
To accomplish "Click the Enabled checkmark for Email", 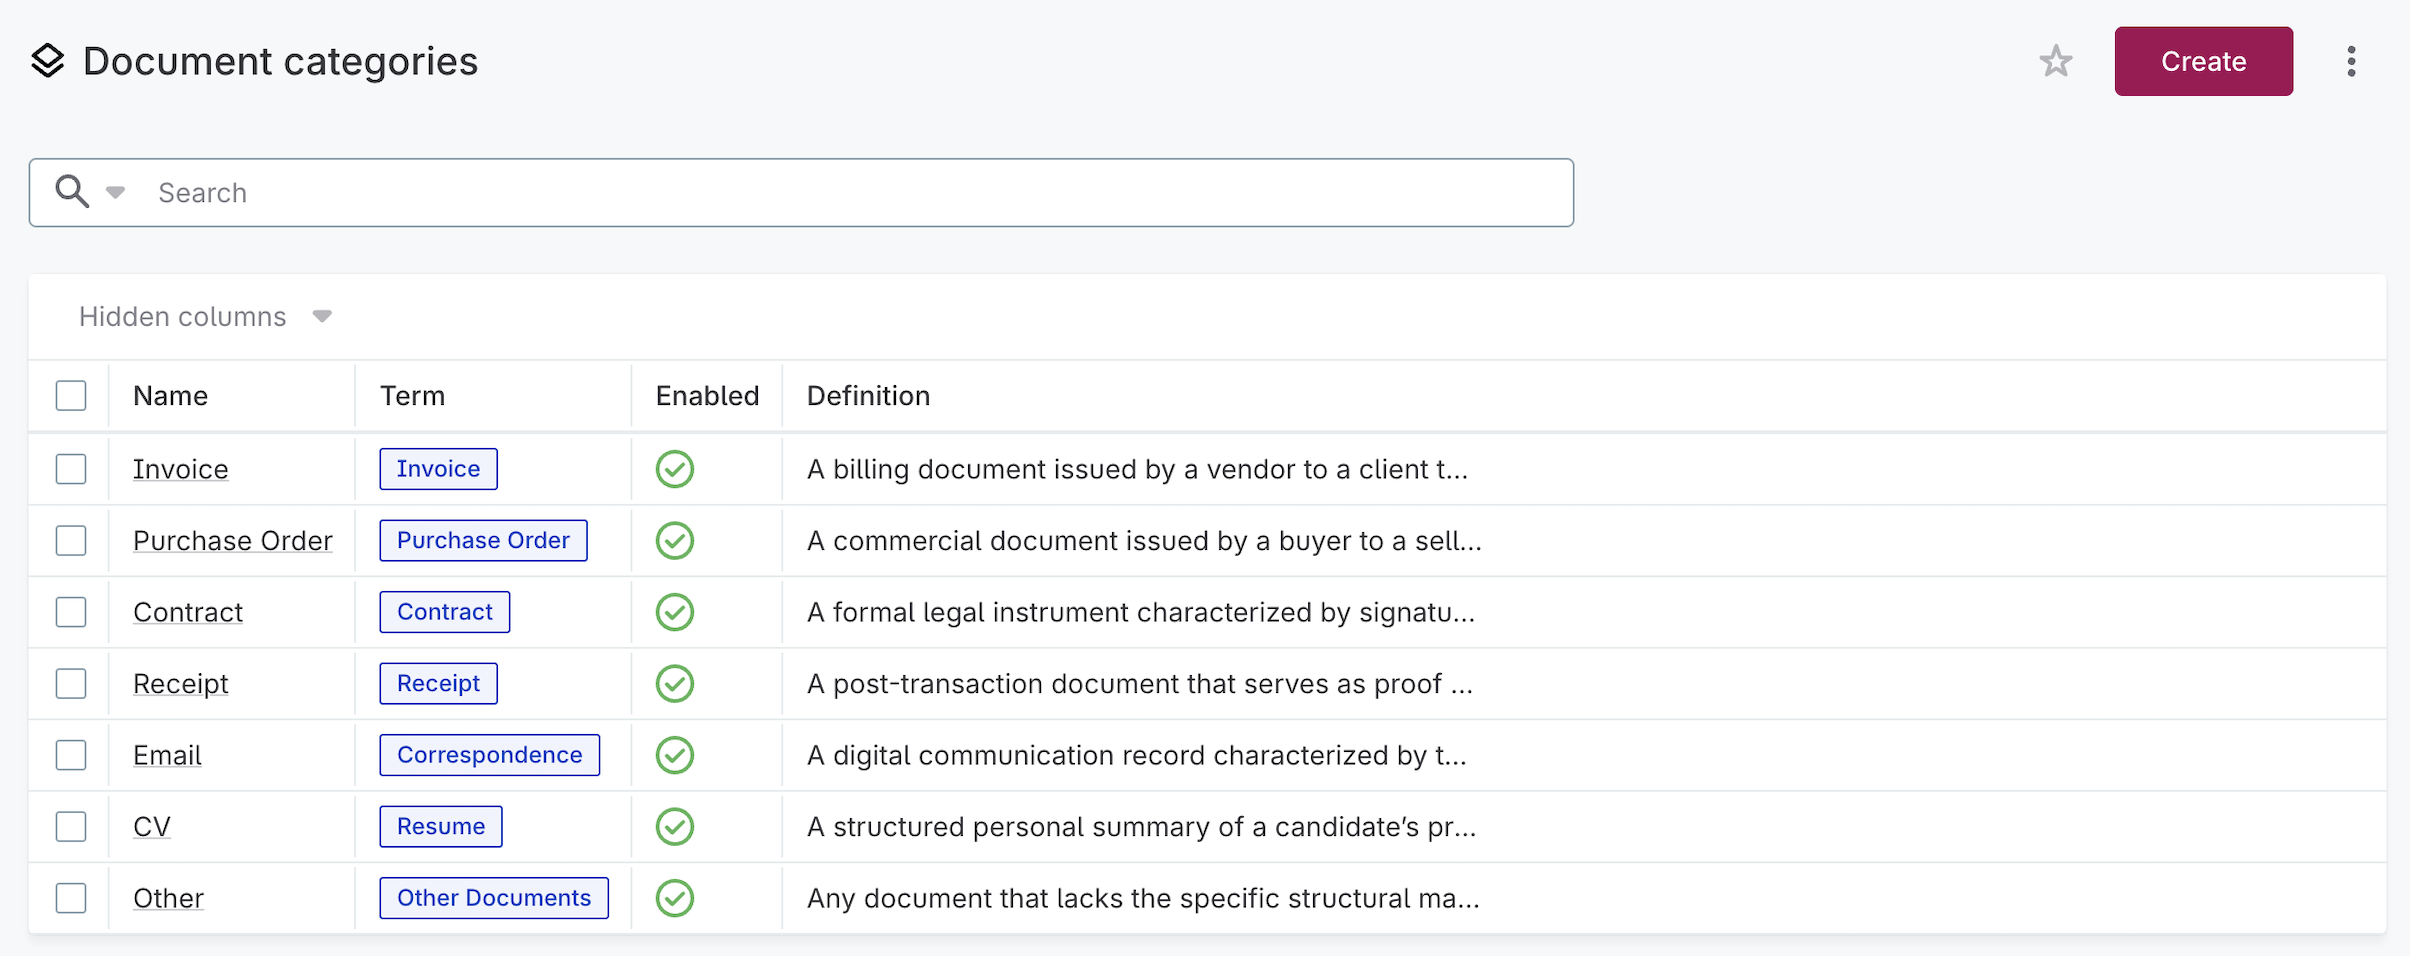I will pos(675,755).
